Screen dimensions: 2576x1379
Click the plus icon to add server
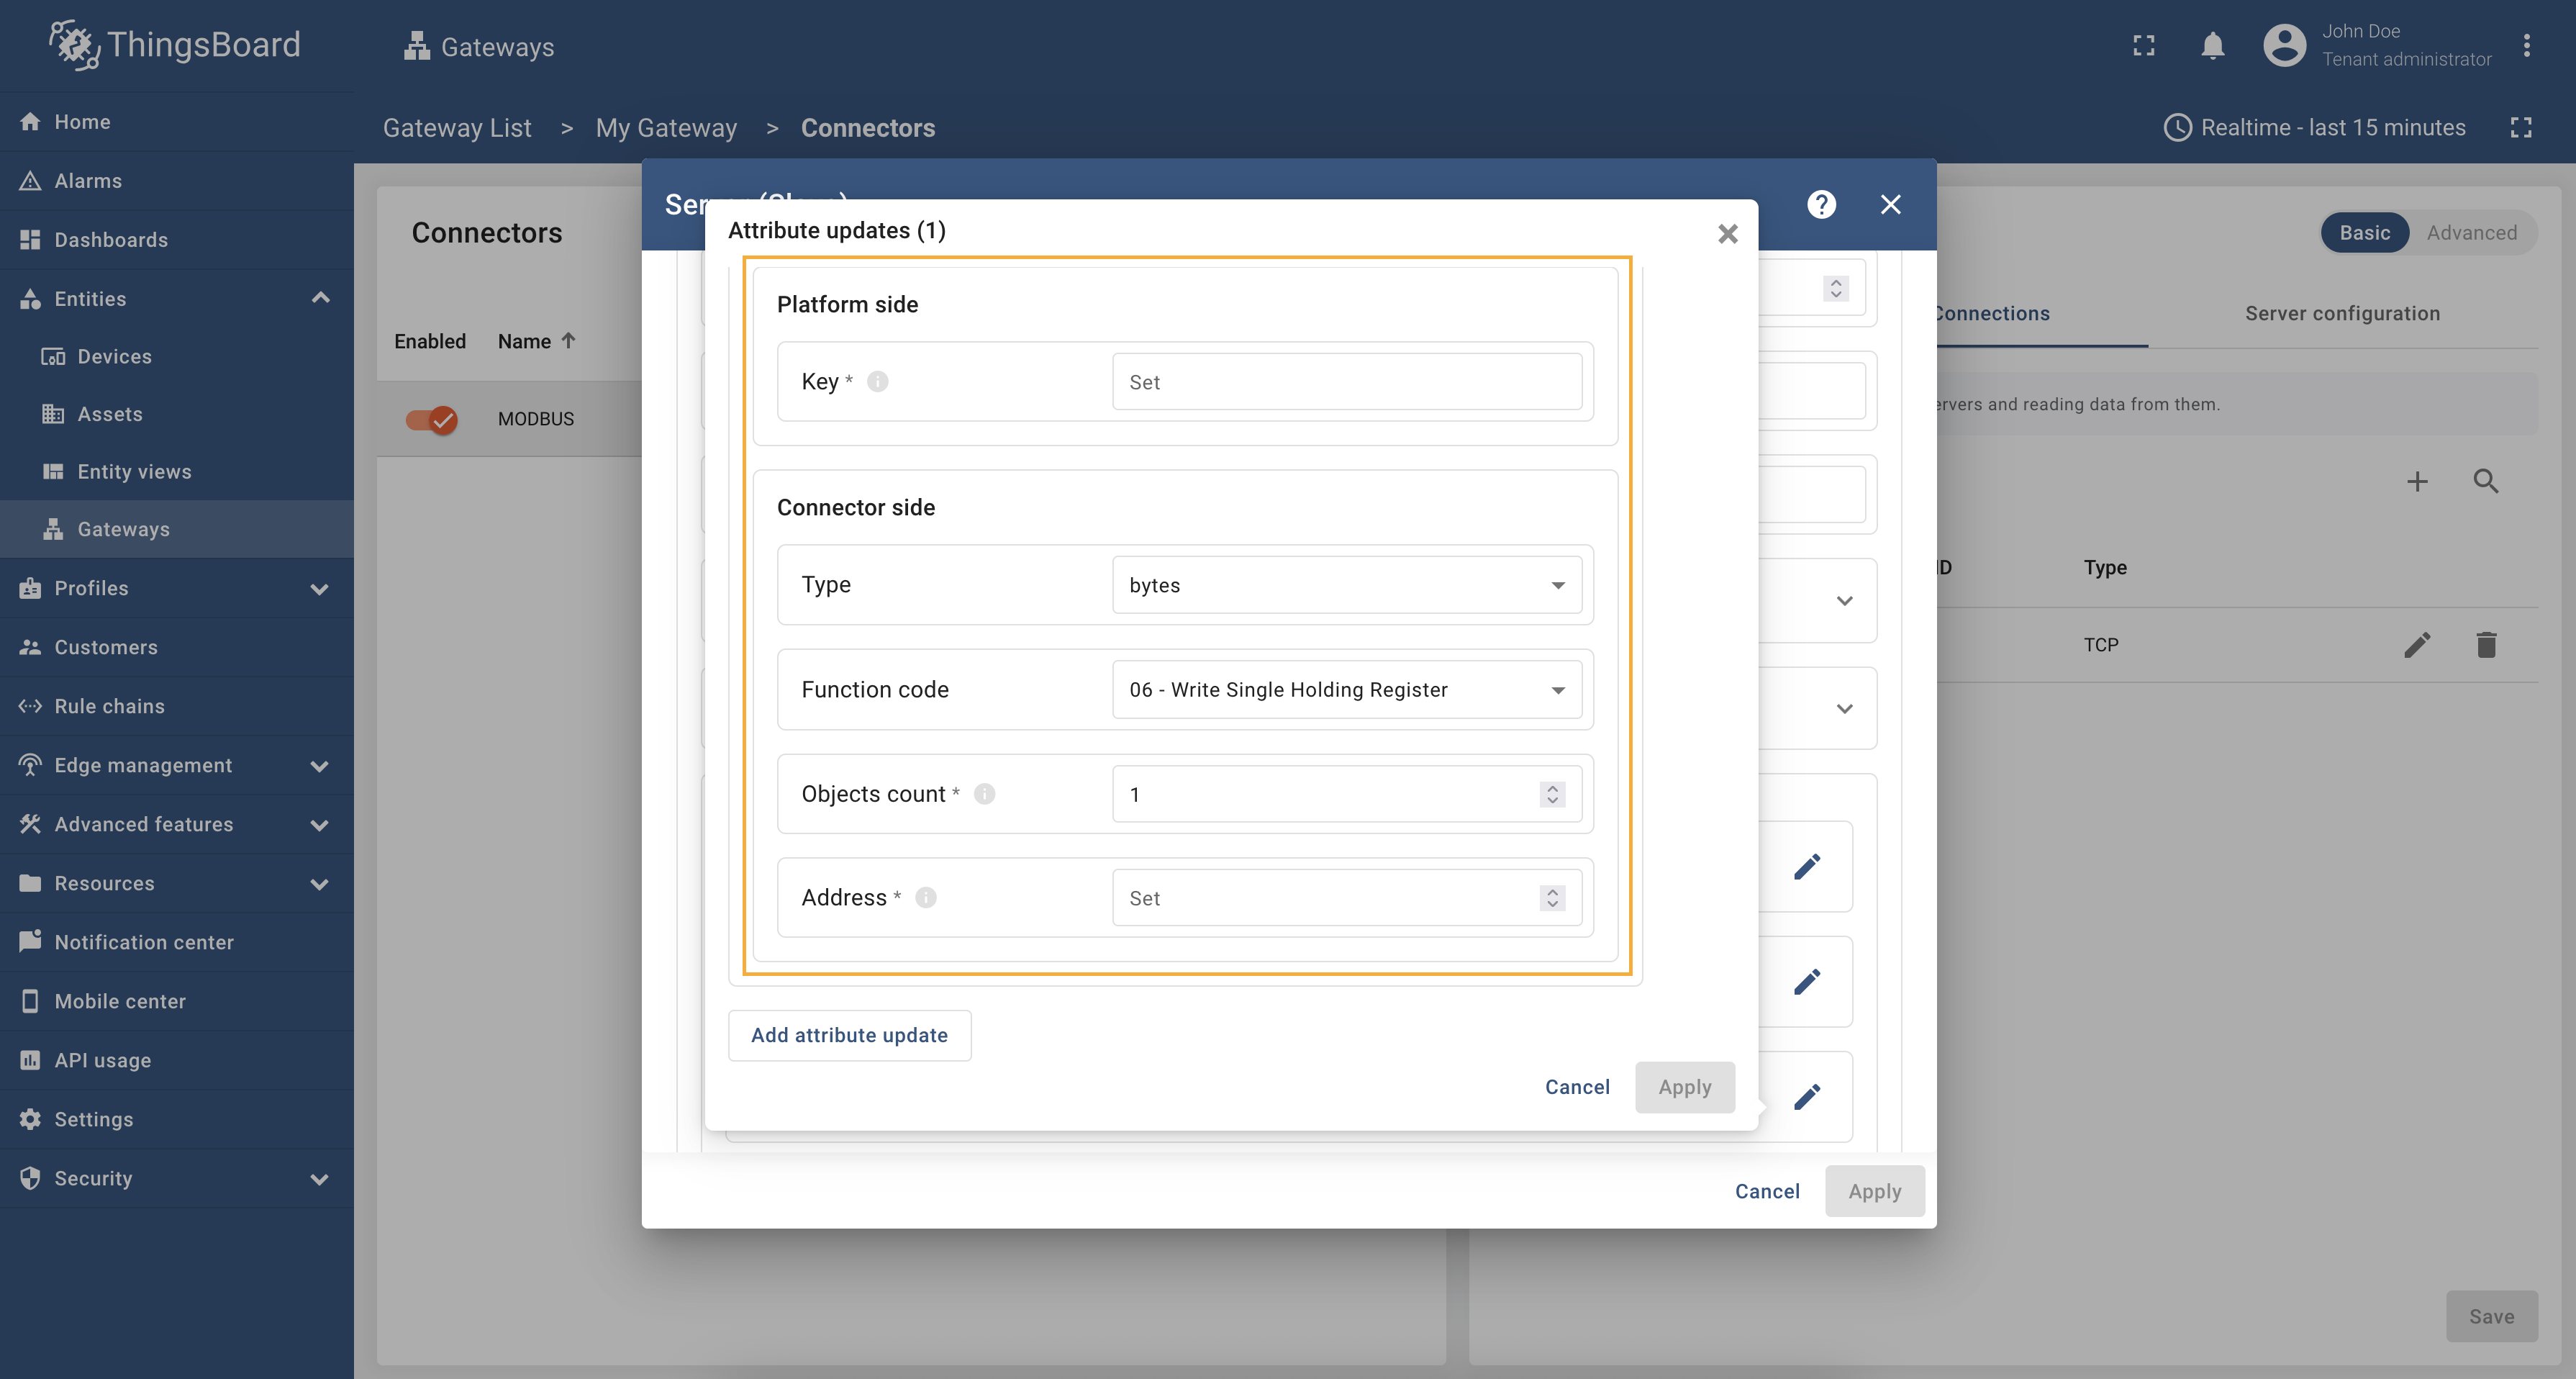pos(2416,482)
